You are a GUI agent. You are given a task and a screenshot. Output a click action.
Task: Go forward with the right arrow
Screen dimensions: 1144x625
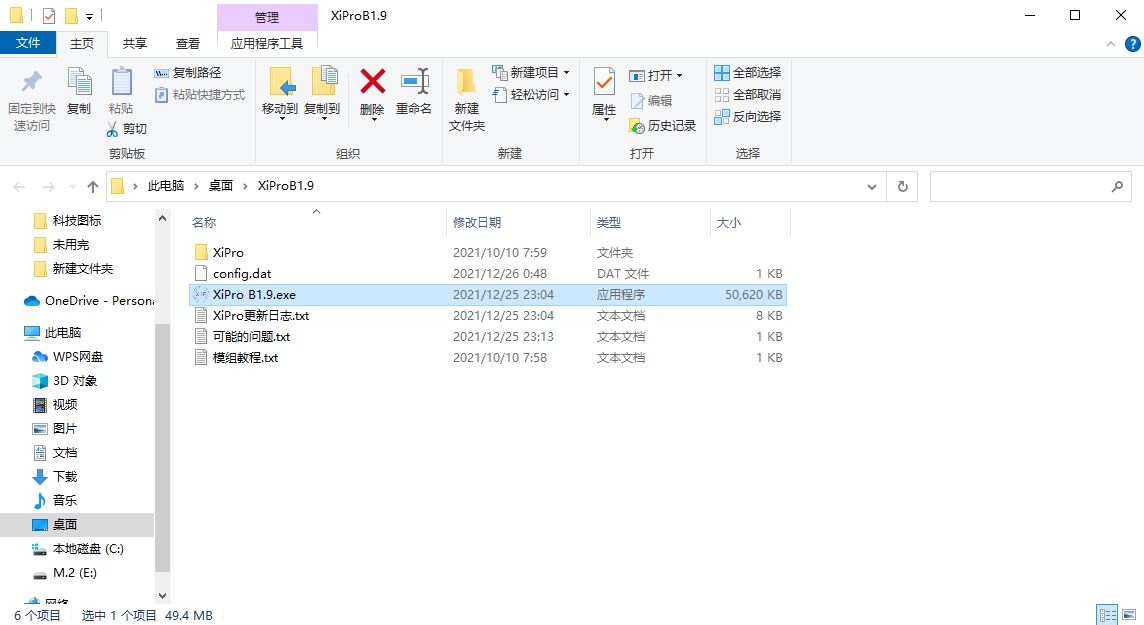[48, 187]
